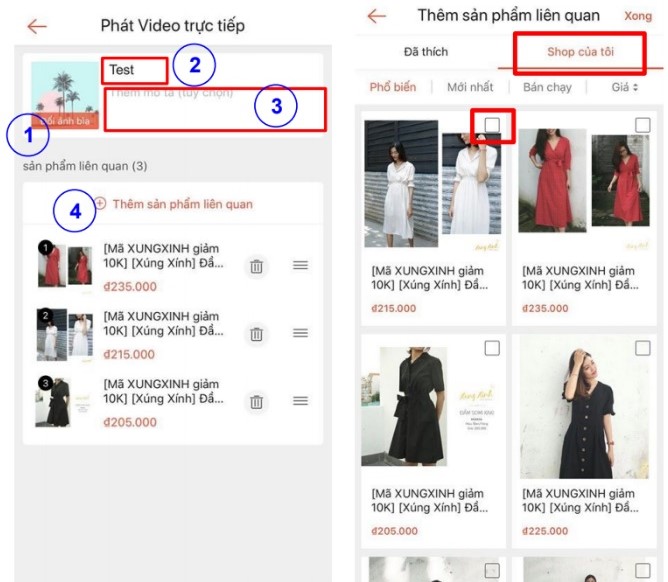Delete the đ235.000 red dress product
The width and height of the screenshot is (668, 582).
click(257, 266)
